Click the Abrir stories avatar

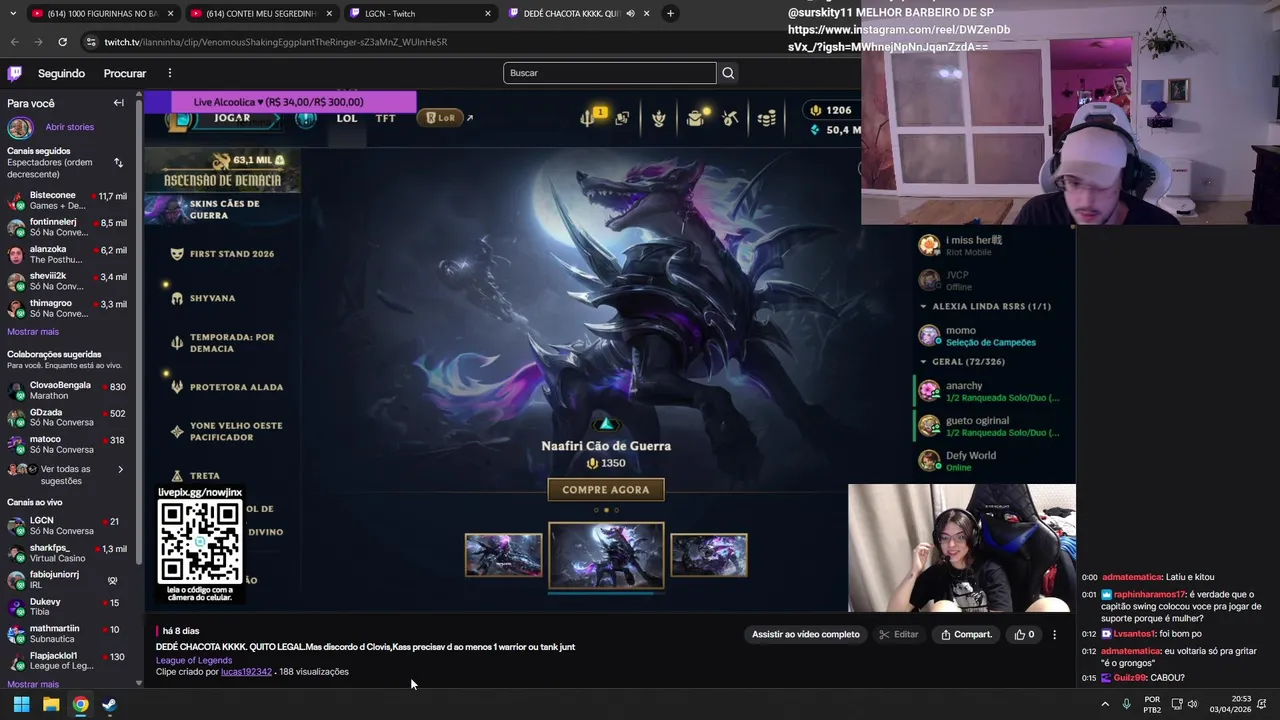point(20,127)
